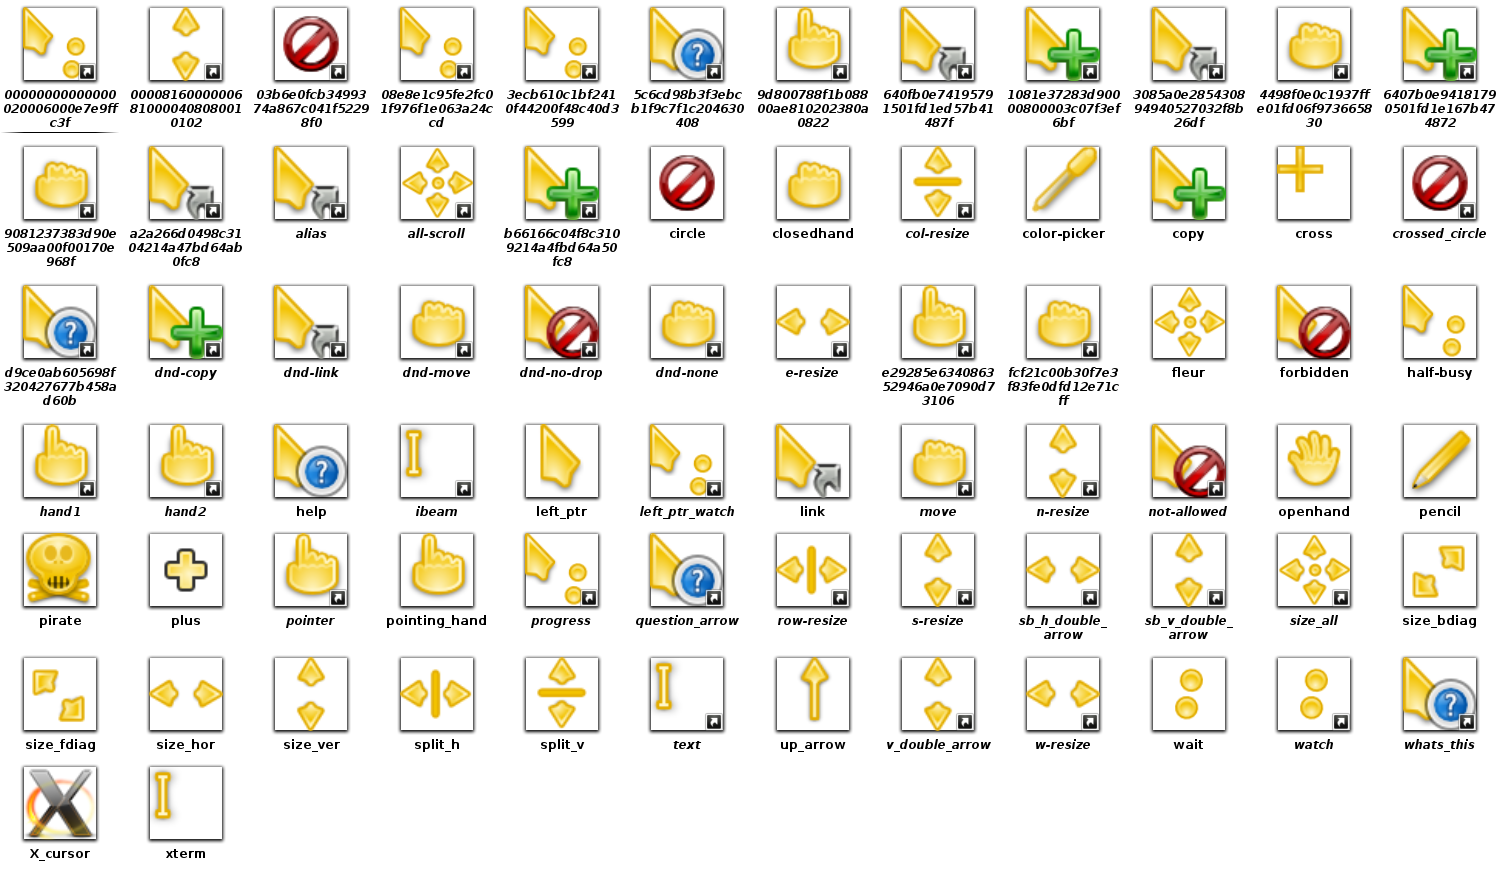Screen dimensions: 1498x872
Task: Click the sb_h_double_arrow cursor icon
Action: (1063, 570)
